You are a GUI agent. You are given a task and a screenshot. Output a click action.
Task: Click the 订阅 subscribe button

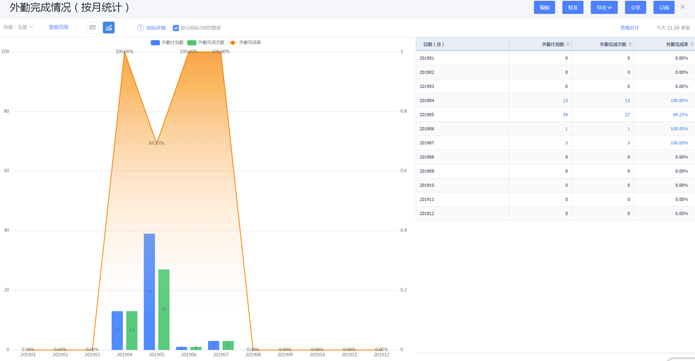click(664, 8)
